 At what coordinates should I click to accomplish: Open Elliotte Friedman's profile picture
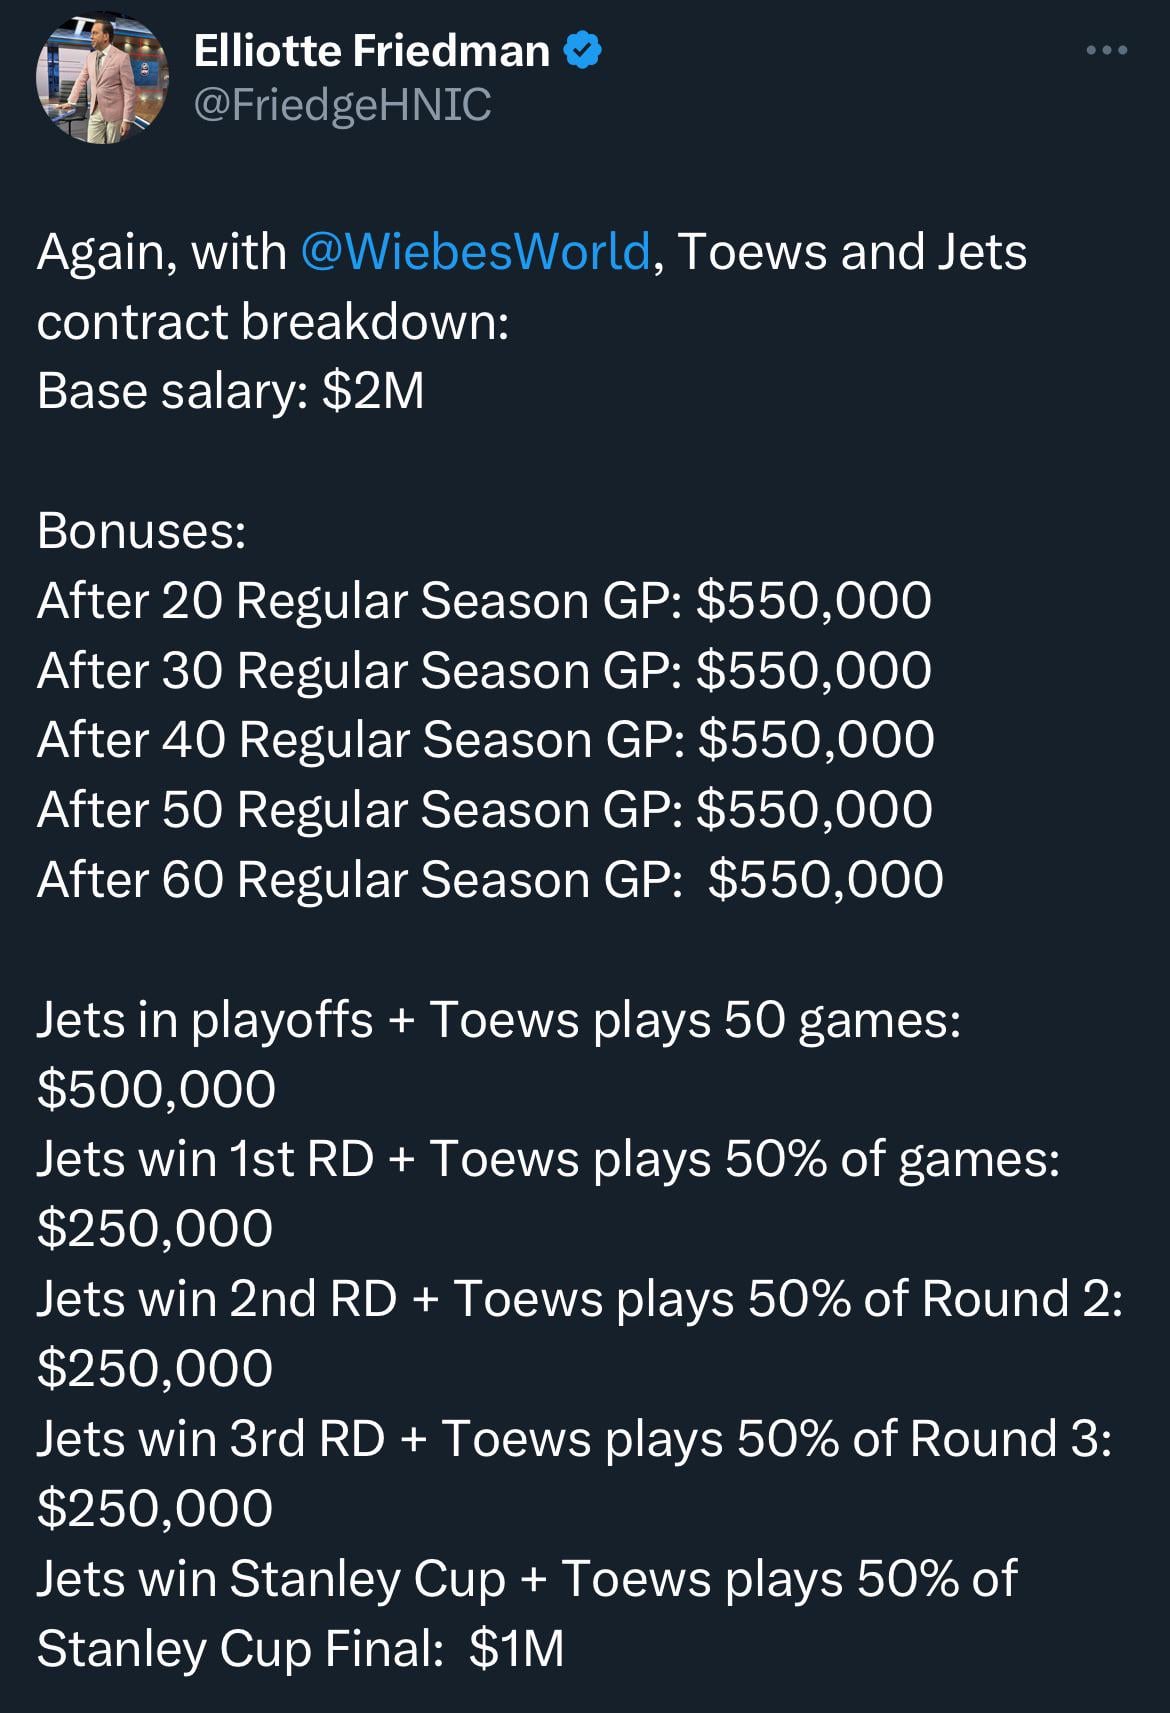point(102,80)
